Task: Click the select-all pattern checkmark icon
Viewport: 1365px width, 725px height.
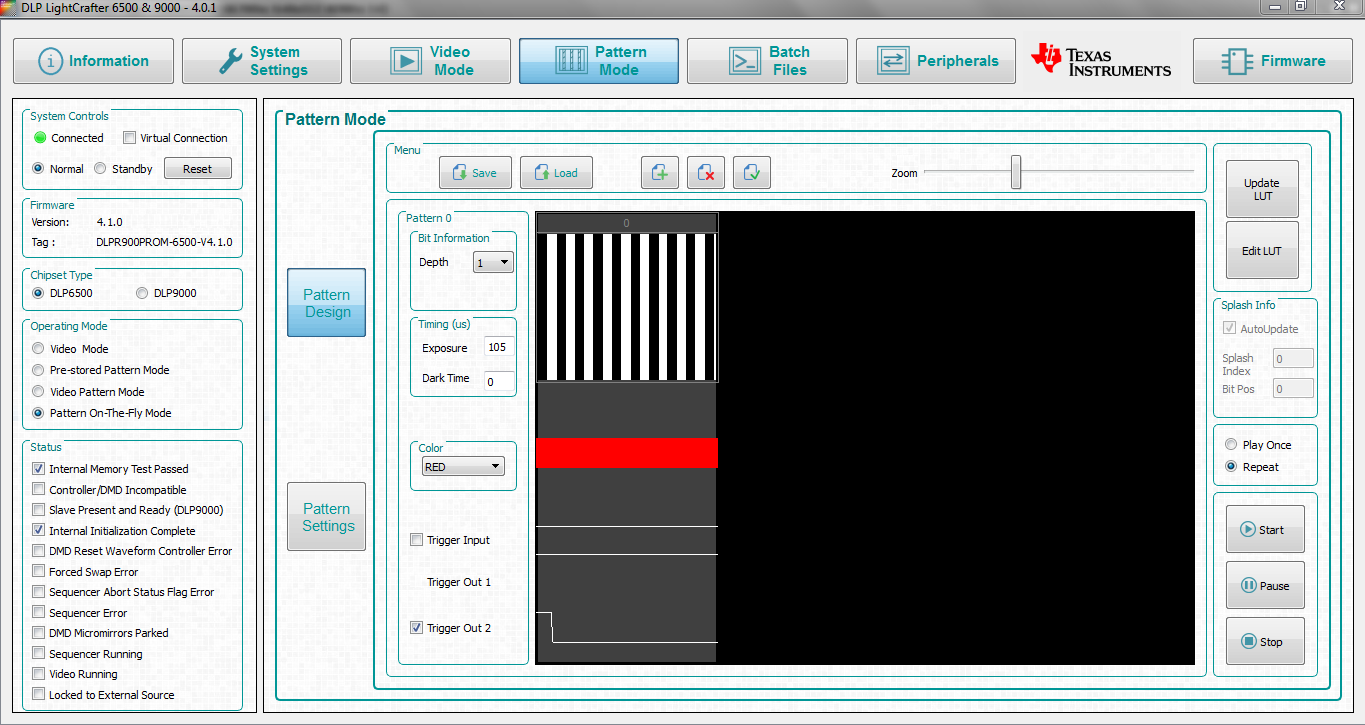Action: [x=752, y=172]
